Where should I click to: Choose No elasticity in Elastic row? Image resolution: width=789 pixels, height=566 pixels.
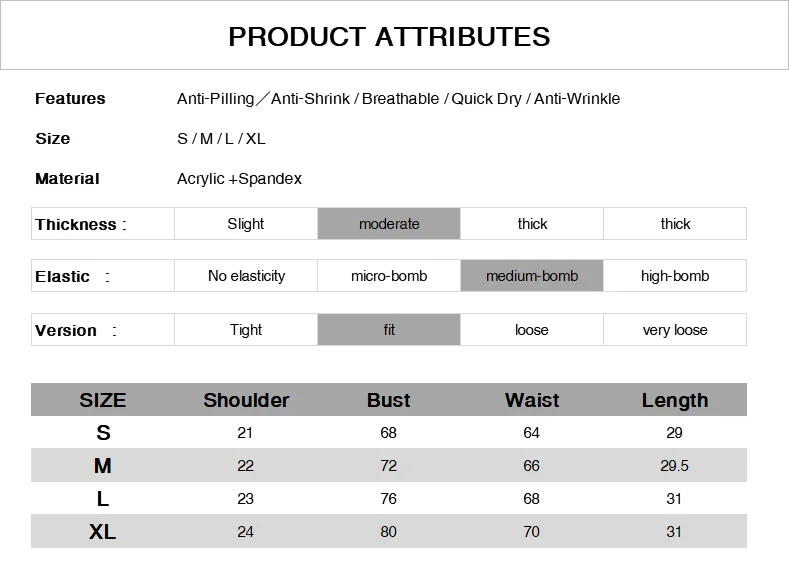(246, 276)
